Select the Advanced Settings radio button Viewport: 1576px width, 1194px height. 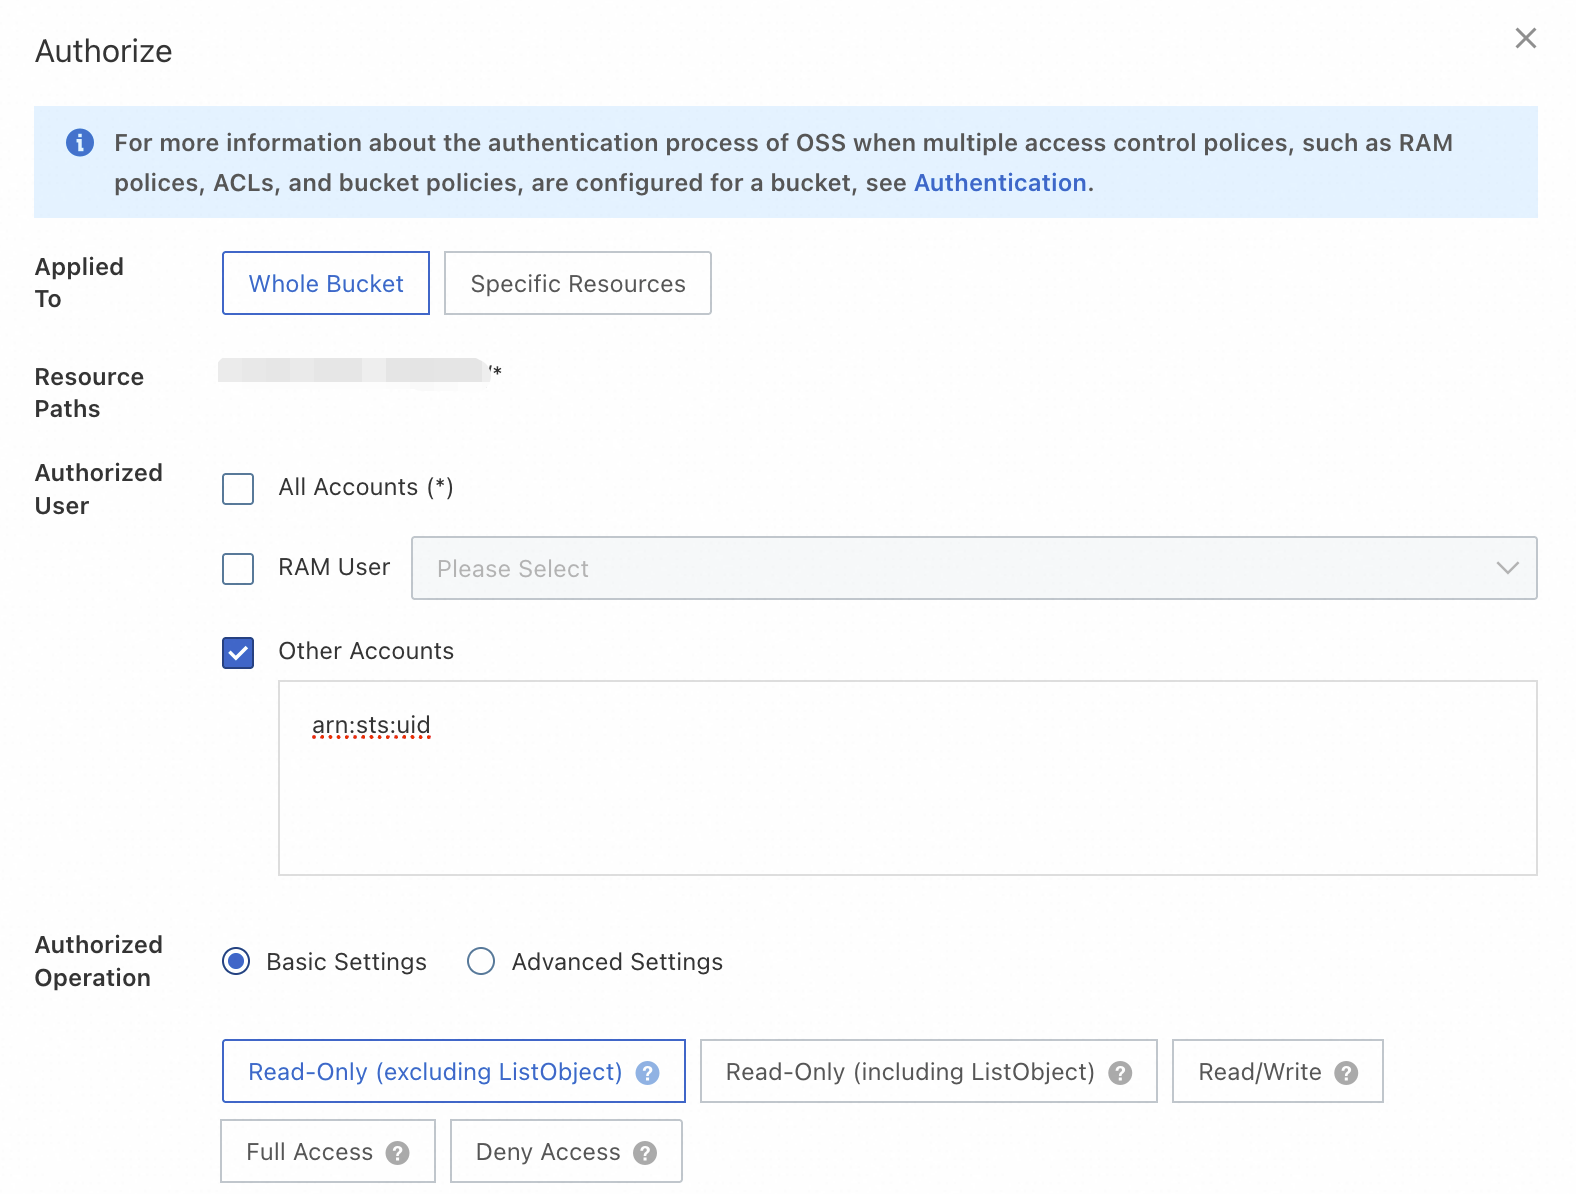pos(481,961)
